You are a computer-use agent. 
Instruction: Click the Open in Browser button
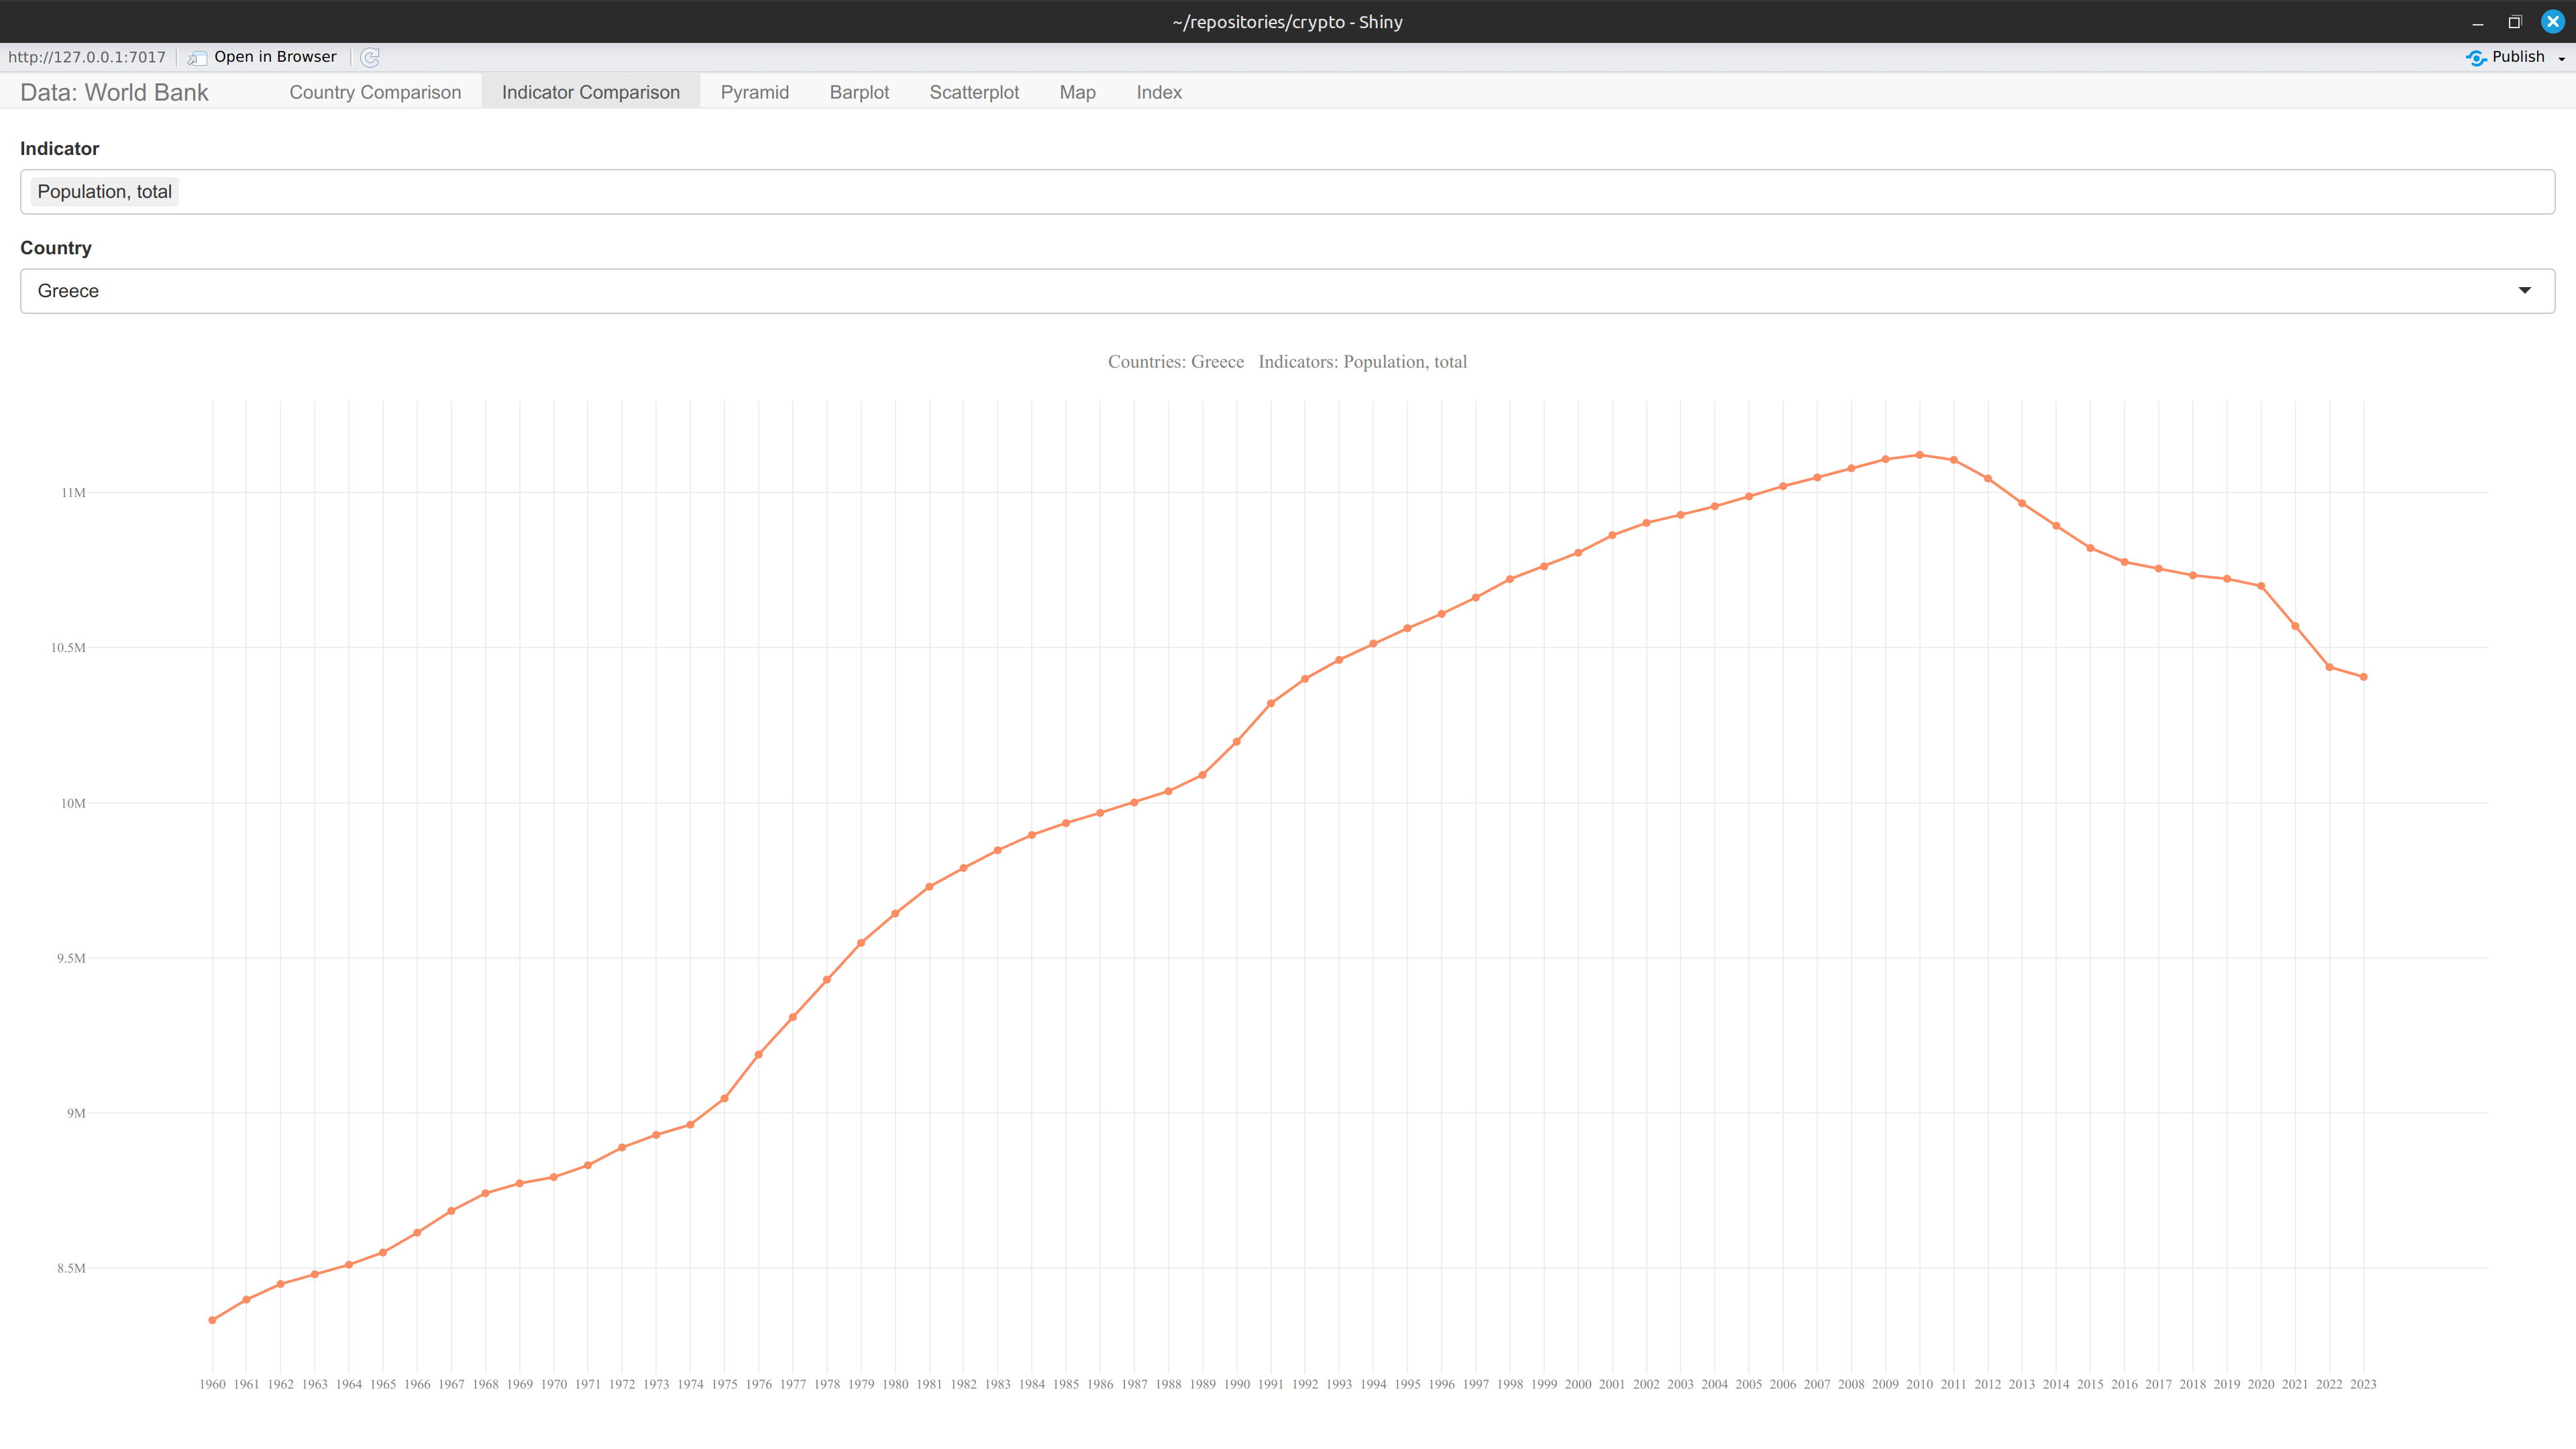264,57
